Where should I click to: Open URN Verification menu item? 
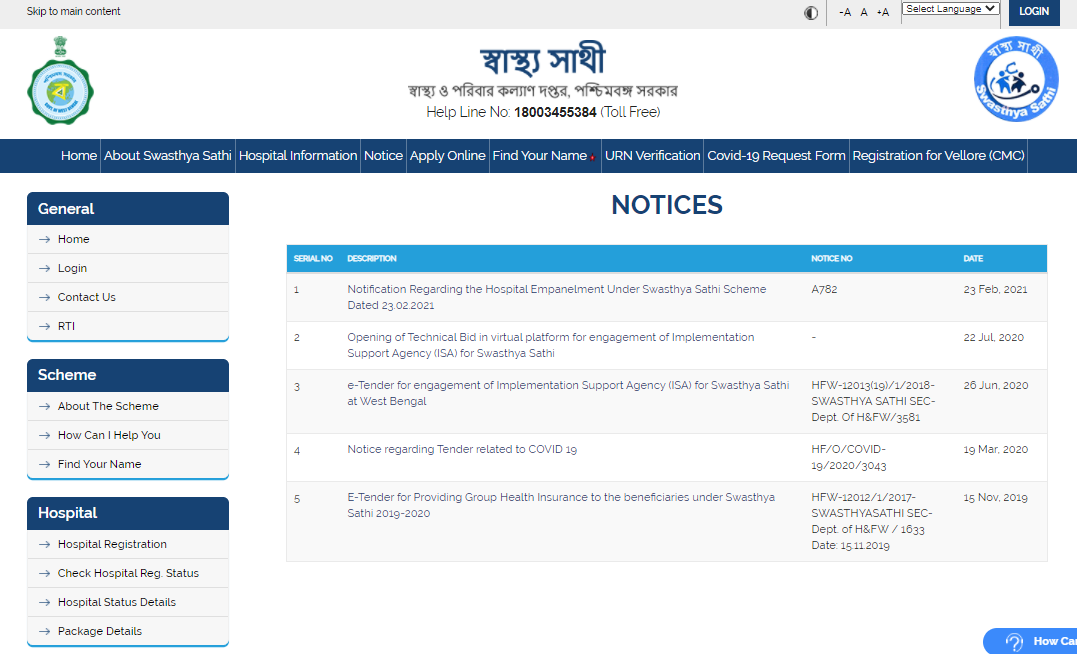653,156
